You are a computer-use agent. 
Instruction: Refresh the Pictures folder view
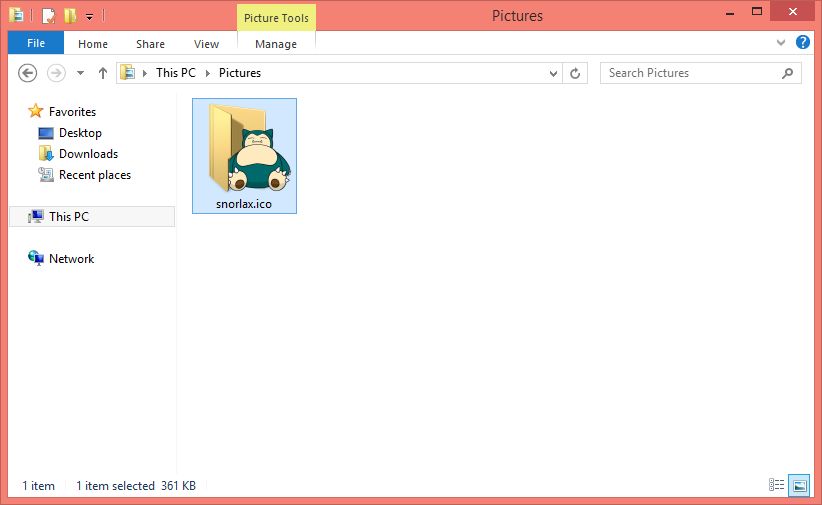pos(574,73)
